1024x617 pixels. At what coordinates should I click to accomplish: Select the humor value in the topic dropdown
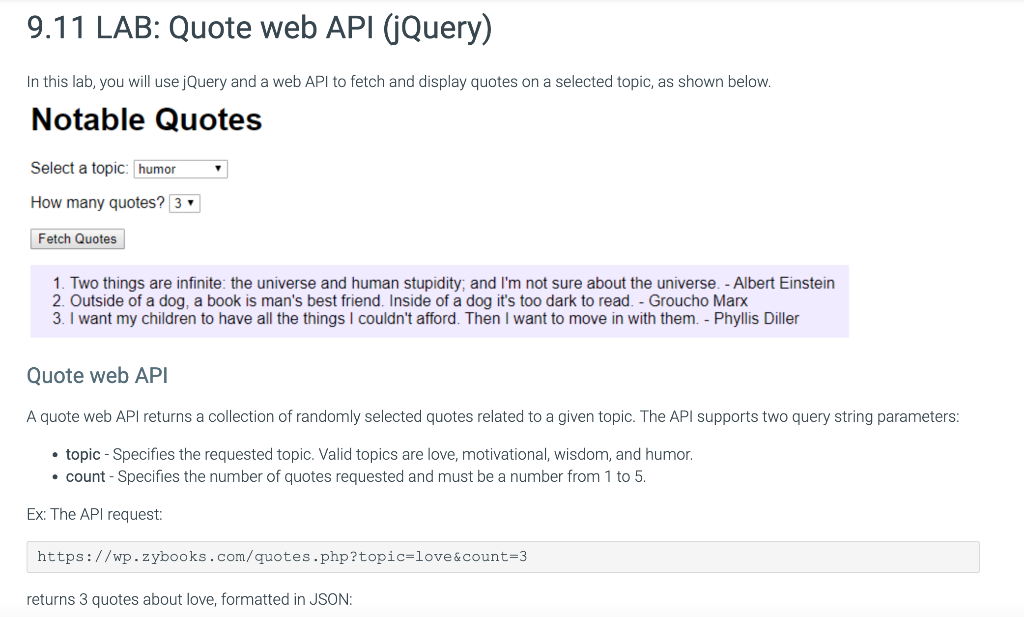click(x=155, y=168)
